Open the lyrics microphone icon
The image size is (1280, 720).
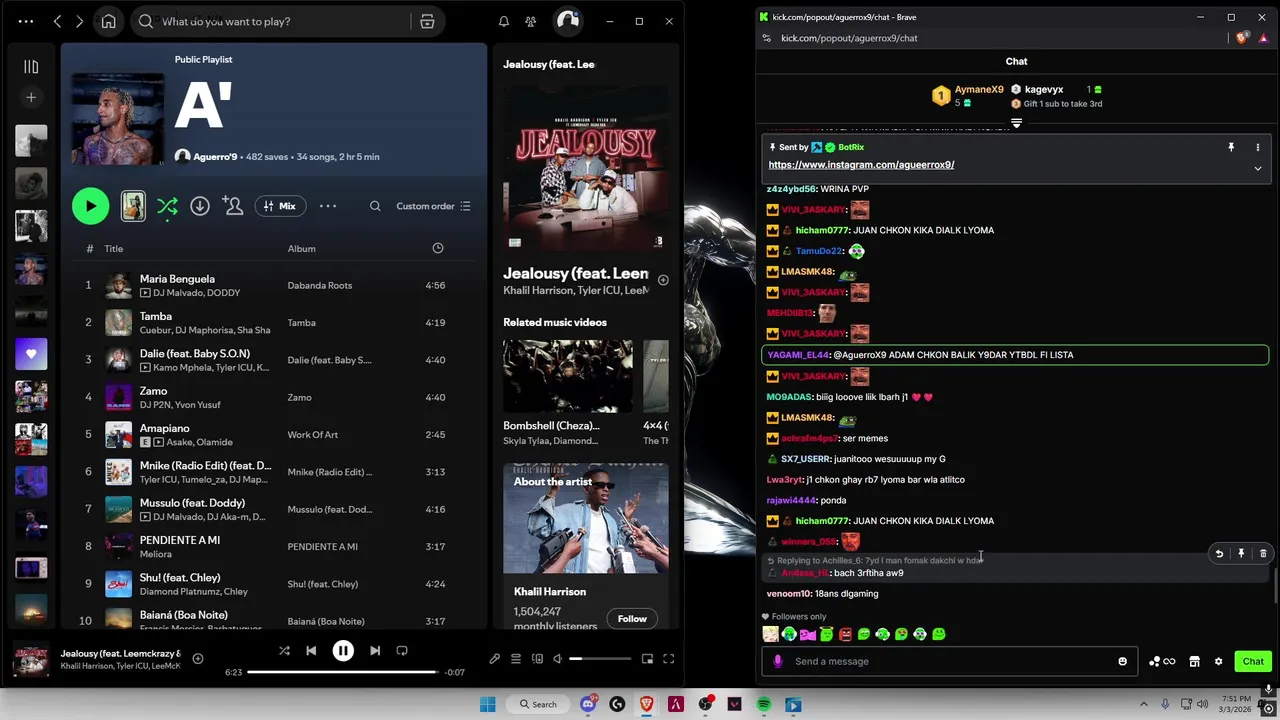(x=494, y=659)
